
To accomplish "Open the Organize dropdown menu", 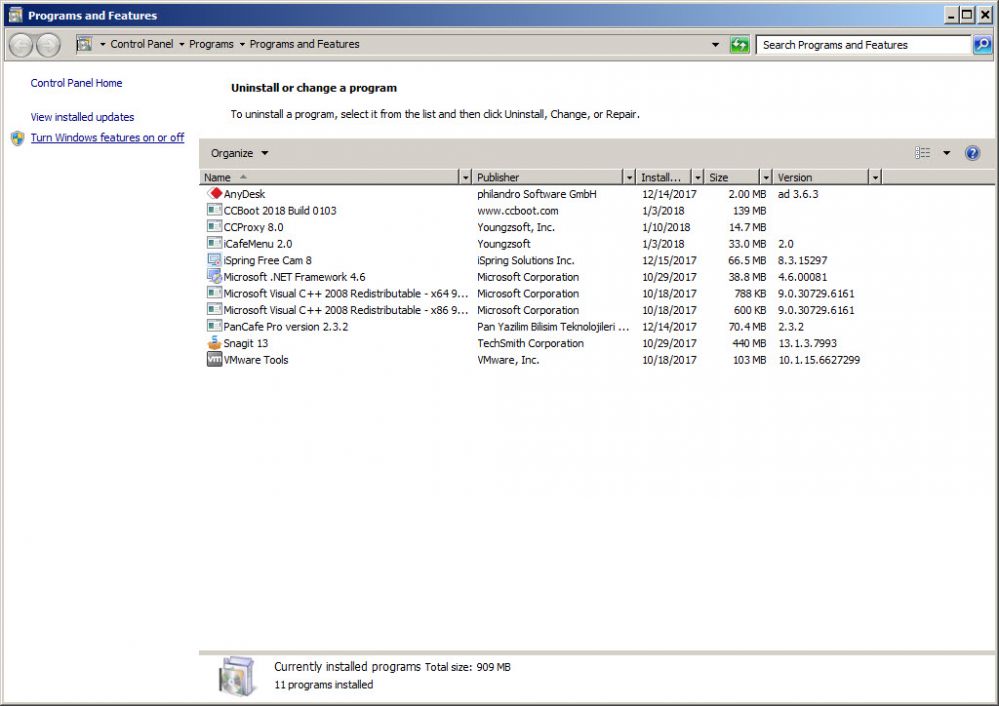I will [x=240, y=153].
